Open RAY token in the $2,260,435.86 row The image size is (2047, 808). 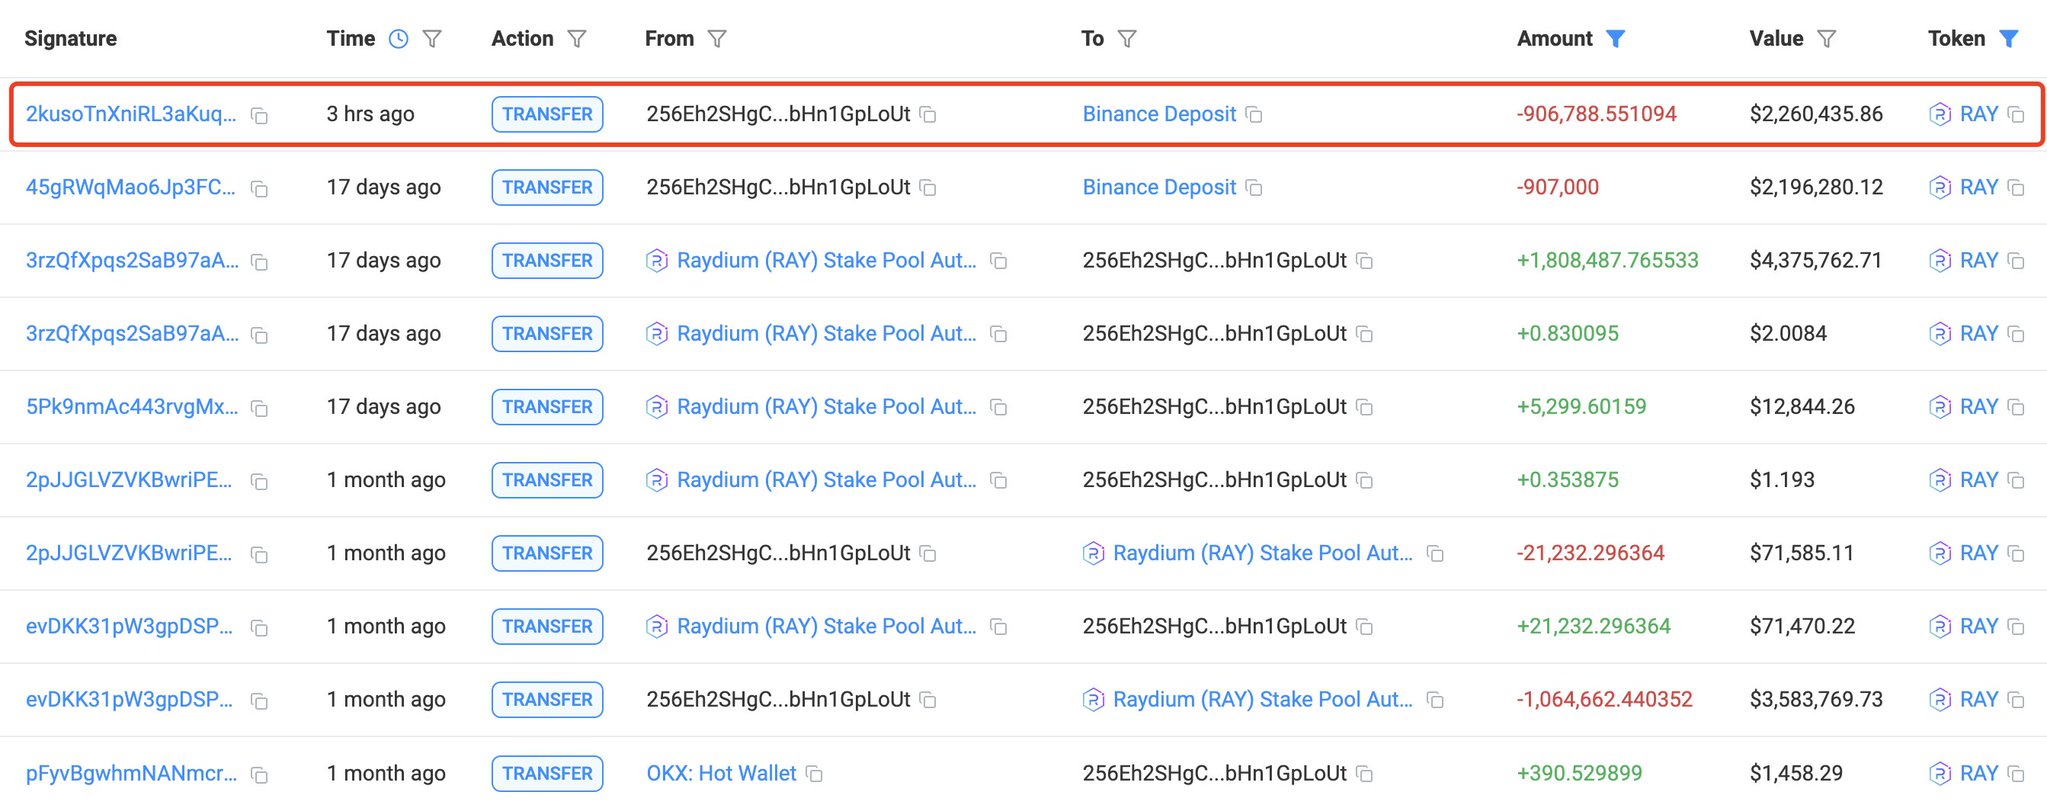coord(1978,114)
